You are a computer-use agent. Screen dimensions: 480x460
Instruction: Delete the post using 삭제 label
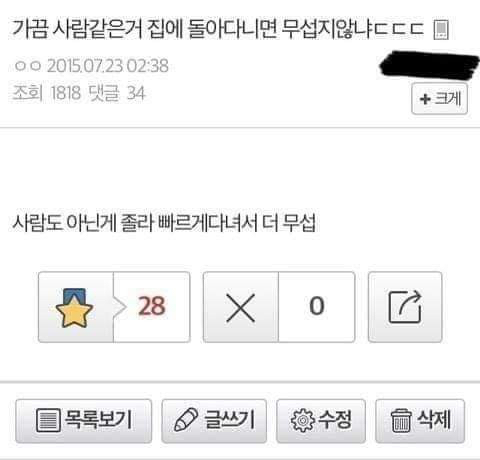click(434, 419)
